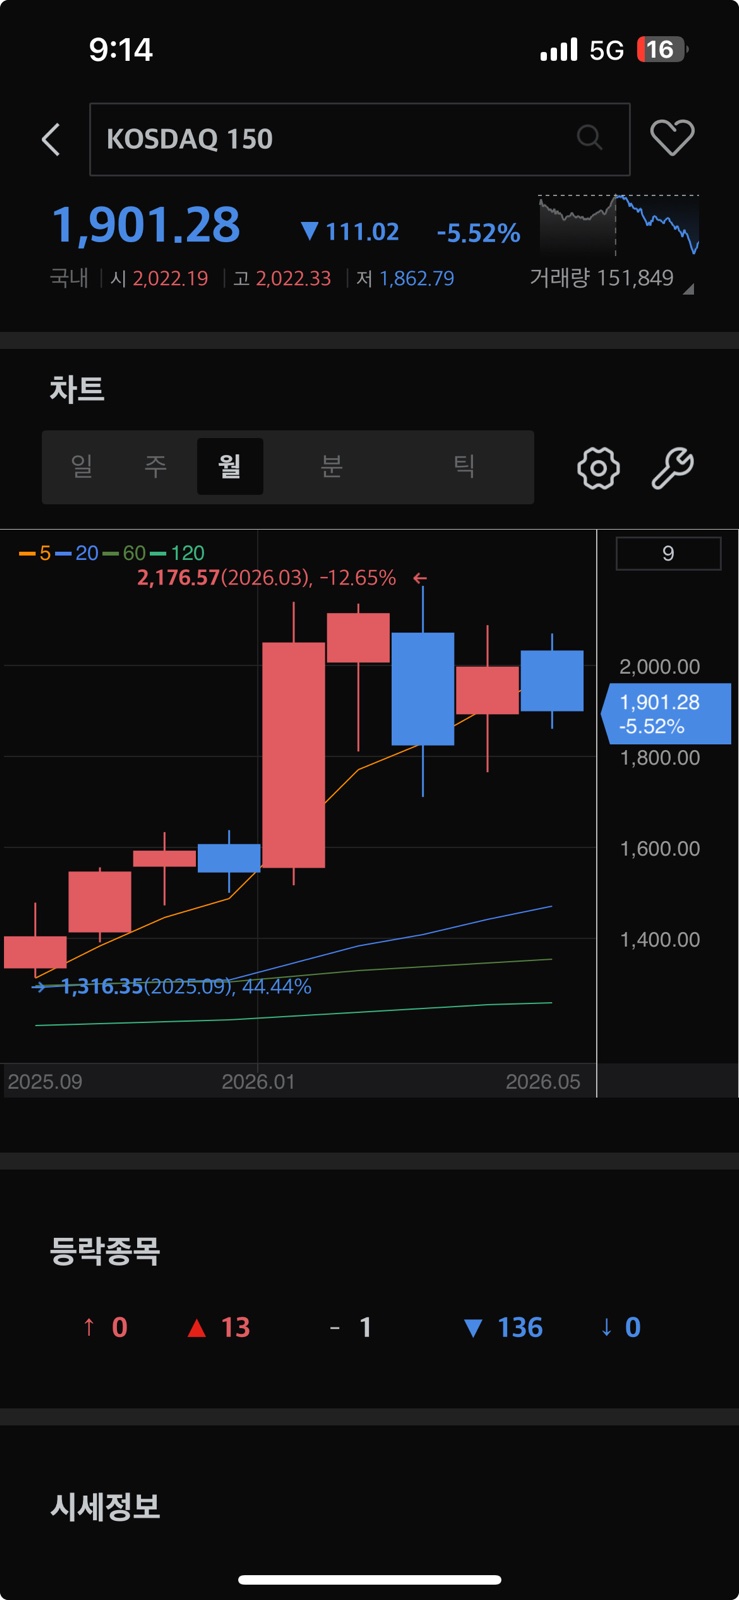Image resolution: width=739 pixels, height=1600 pixels.
Task: Tap the battery indicator in status bar
Action: coord(661,50)
